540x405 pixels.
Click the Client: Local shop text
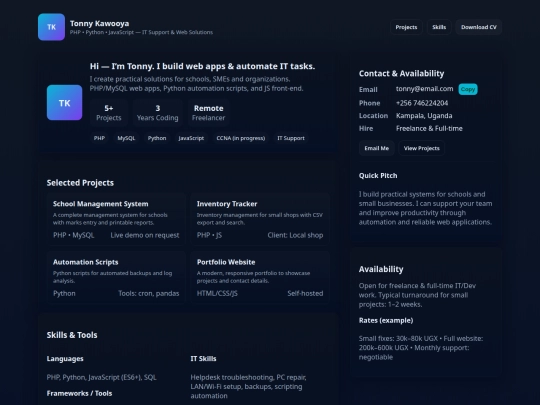pos(295,235)
